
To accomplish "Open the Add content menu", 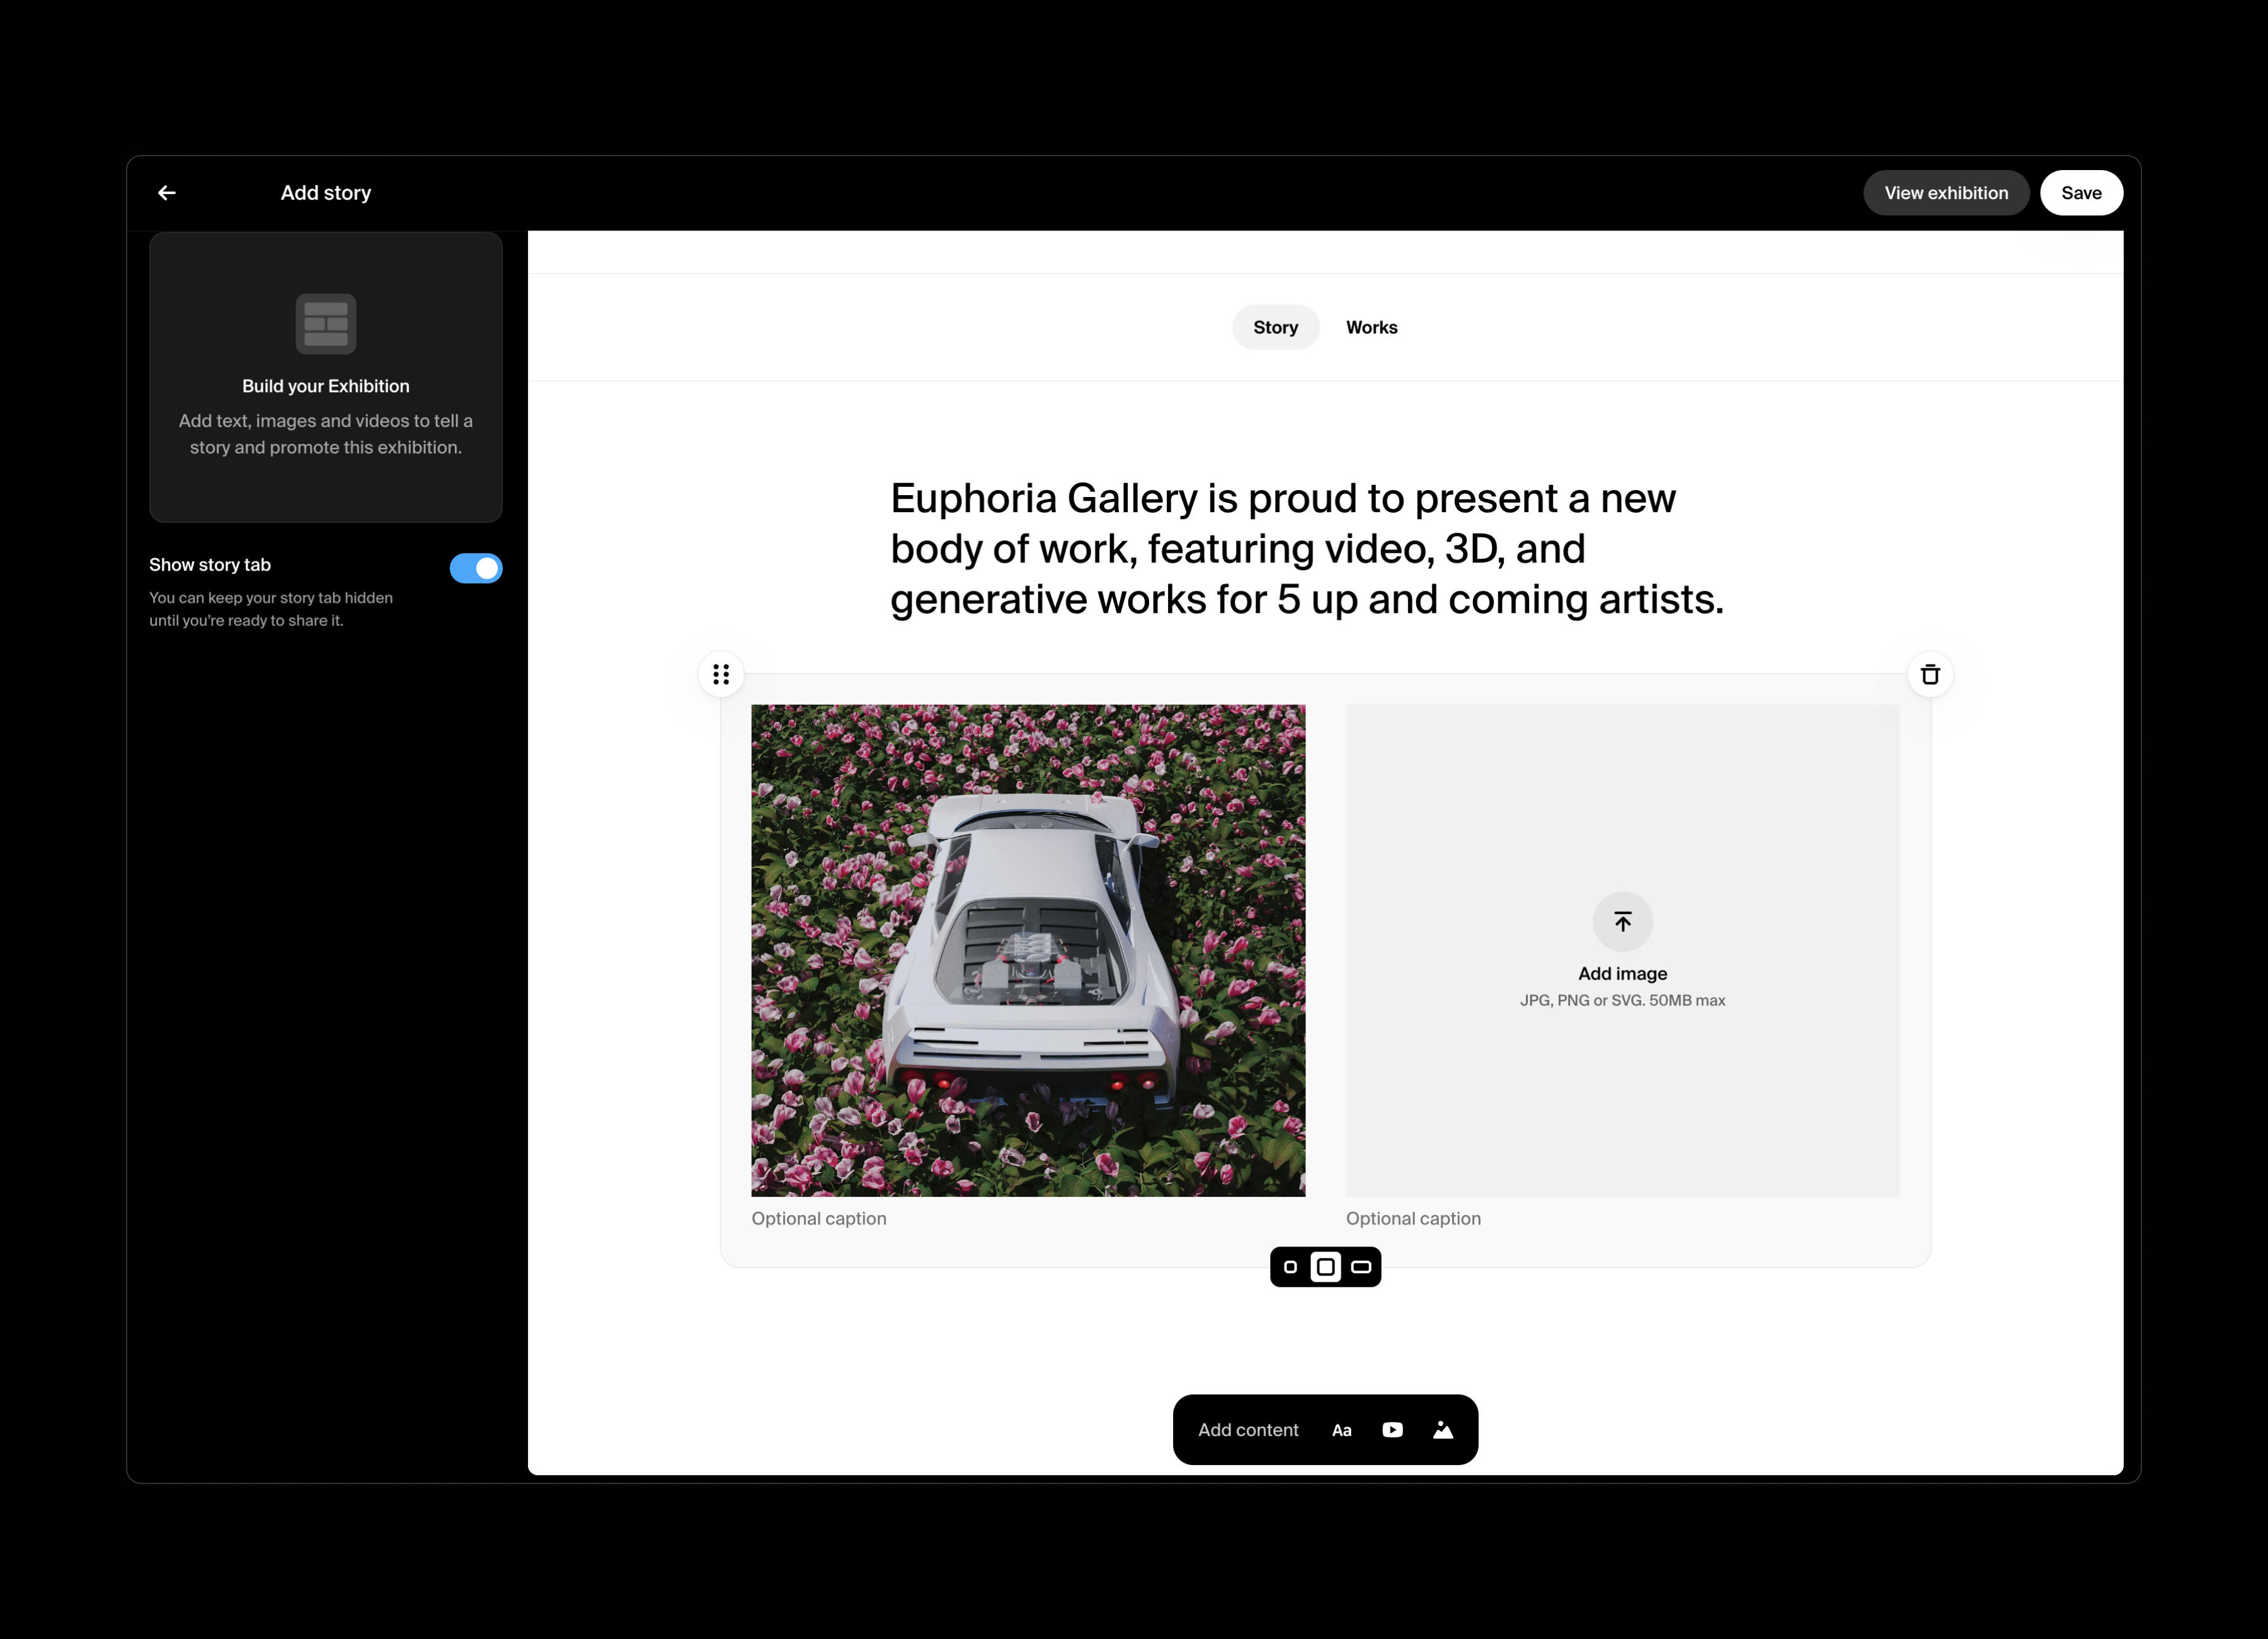I will (x=1247, y=1429).
